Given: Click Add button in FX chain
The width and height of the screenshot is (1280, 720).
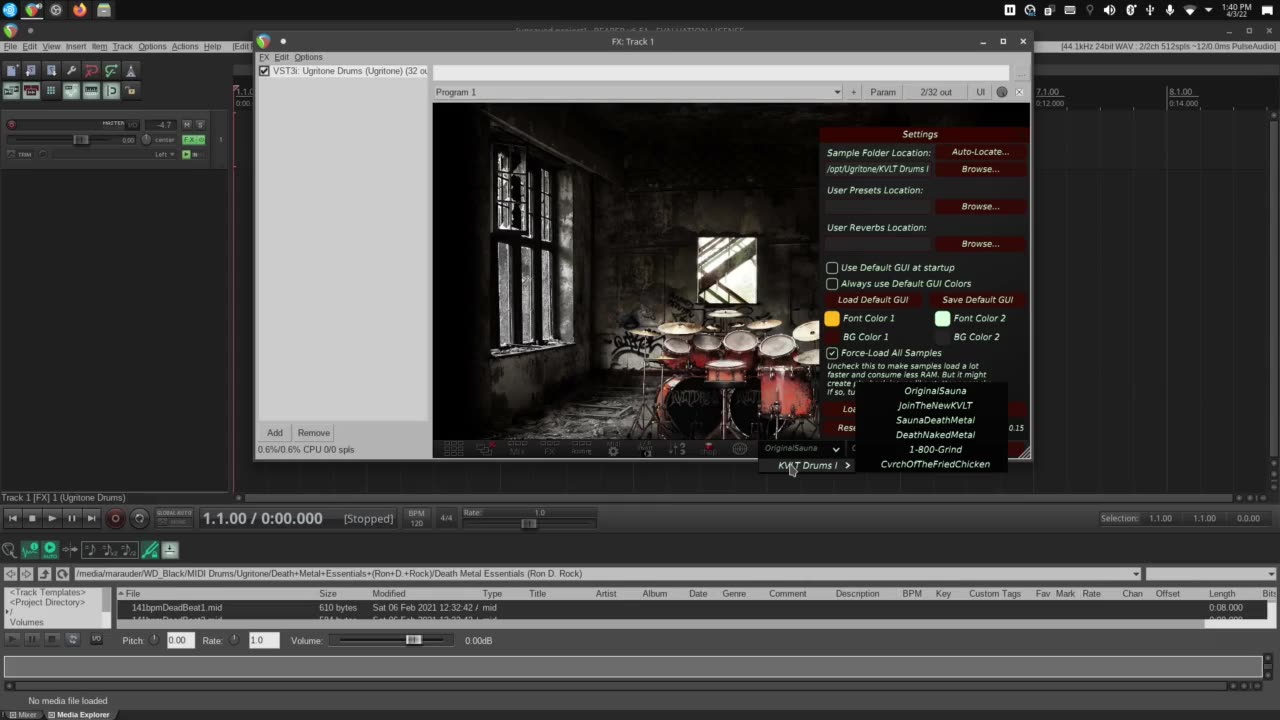Looking at the screenshot, I should point(274,433).
